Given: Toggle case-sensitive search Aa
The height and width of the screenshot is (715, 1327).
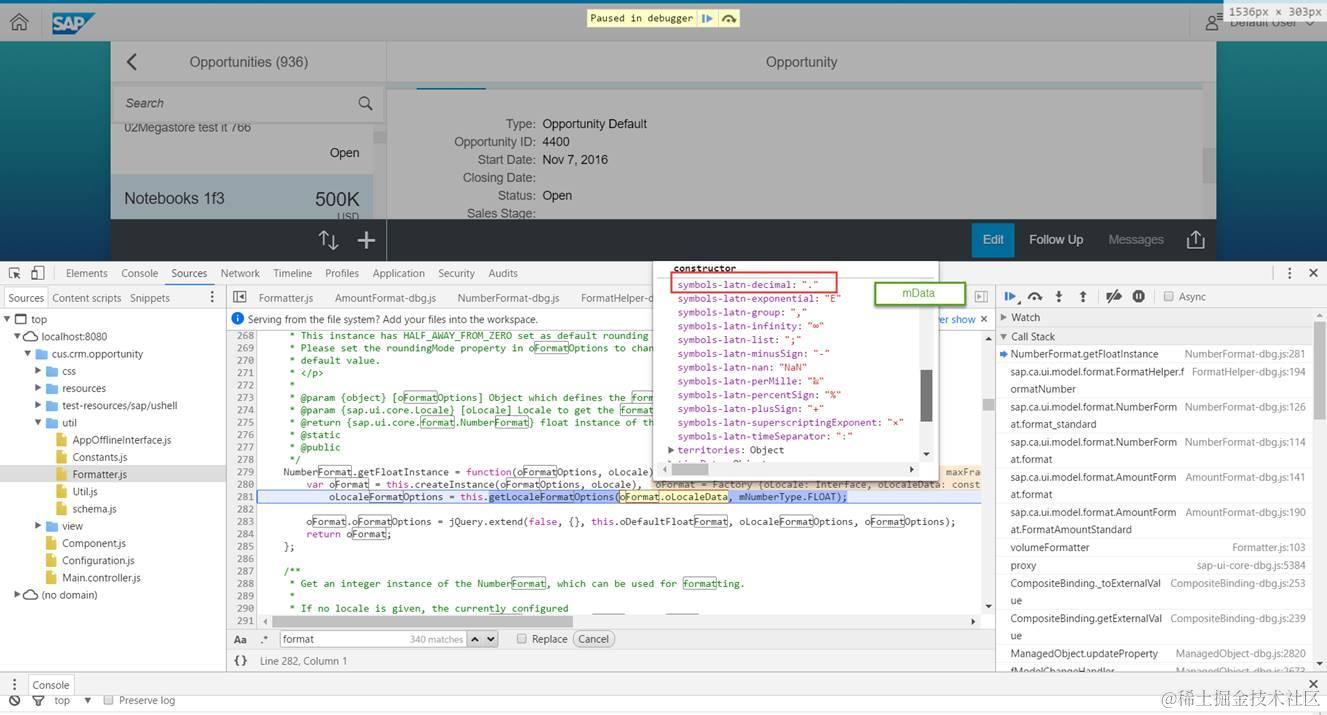Looking at the screenshot, I should pyautogui.click(x=240, y=639).
